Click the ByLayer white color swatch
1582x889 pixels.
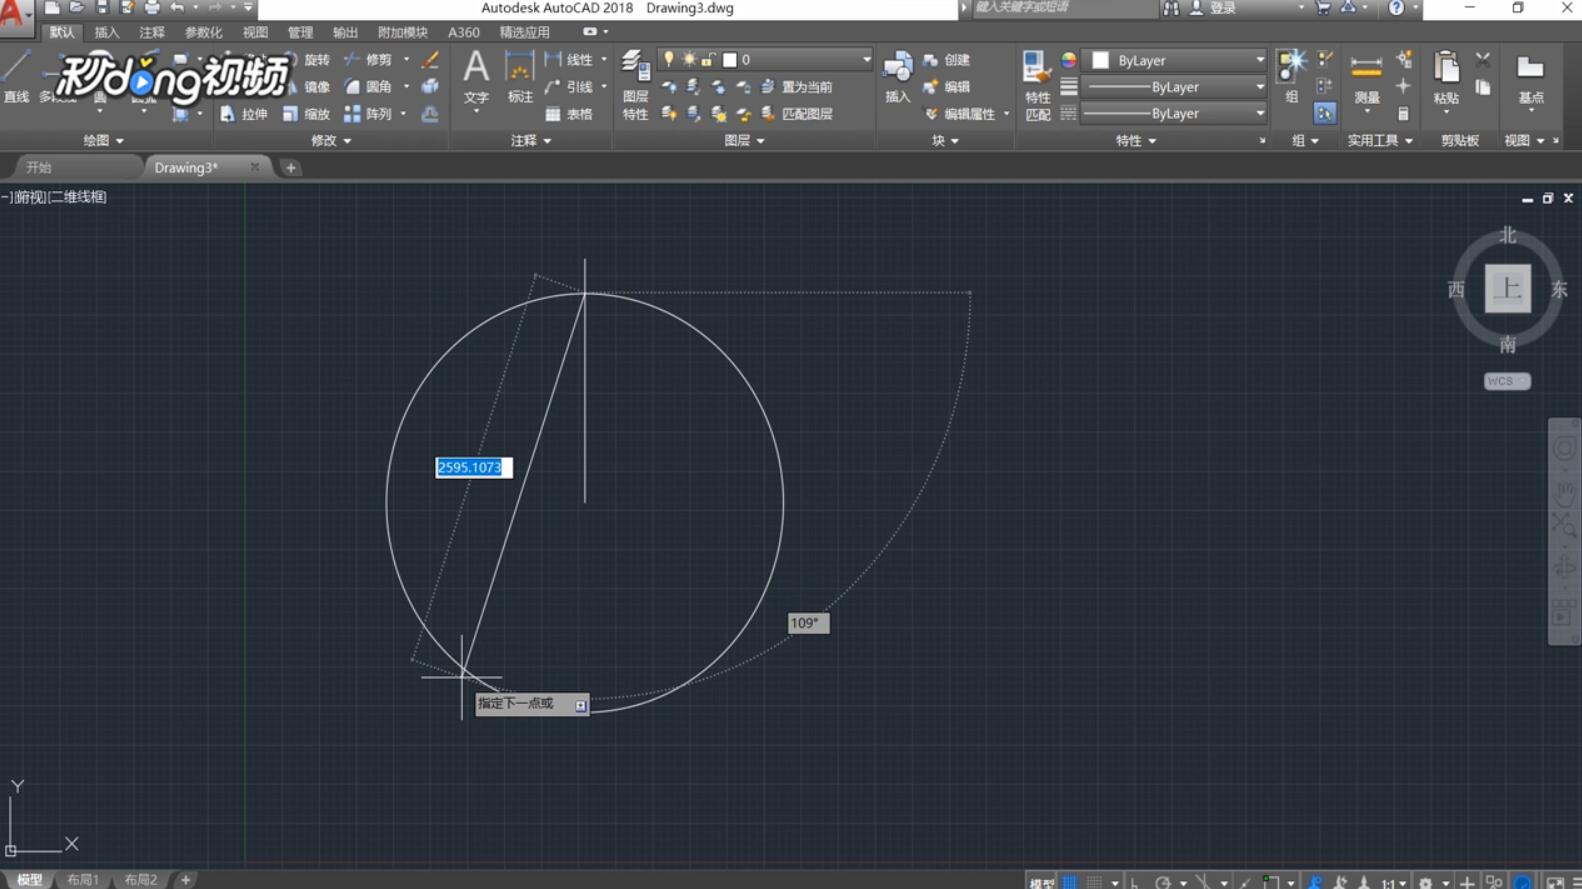tap(1101, 60)
